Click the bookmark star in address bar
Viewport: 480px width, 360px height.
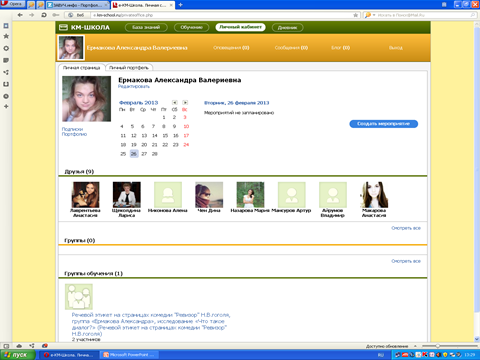tap(355, 15)
